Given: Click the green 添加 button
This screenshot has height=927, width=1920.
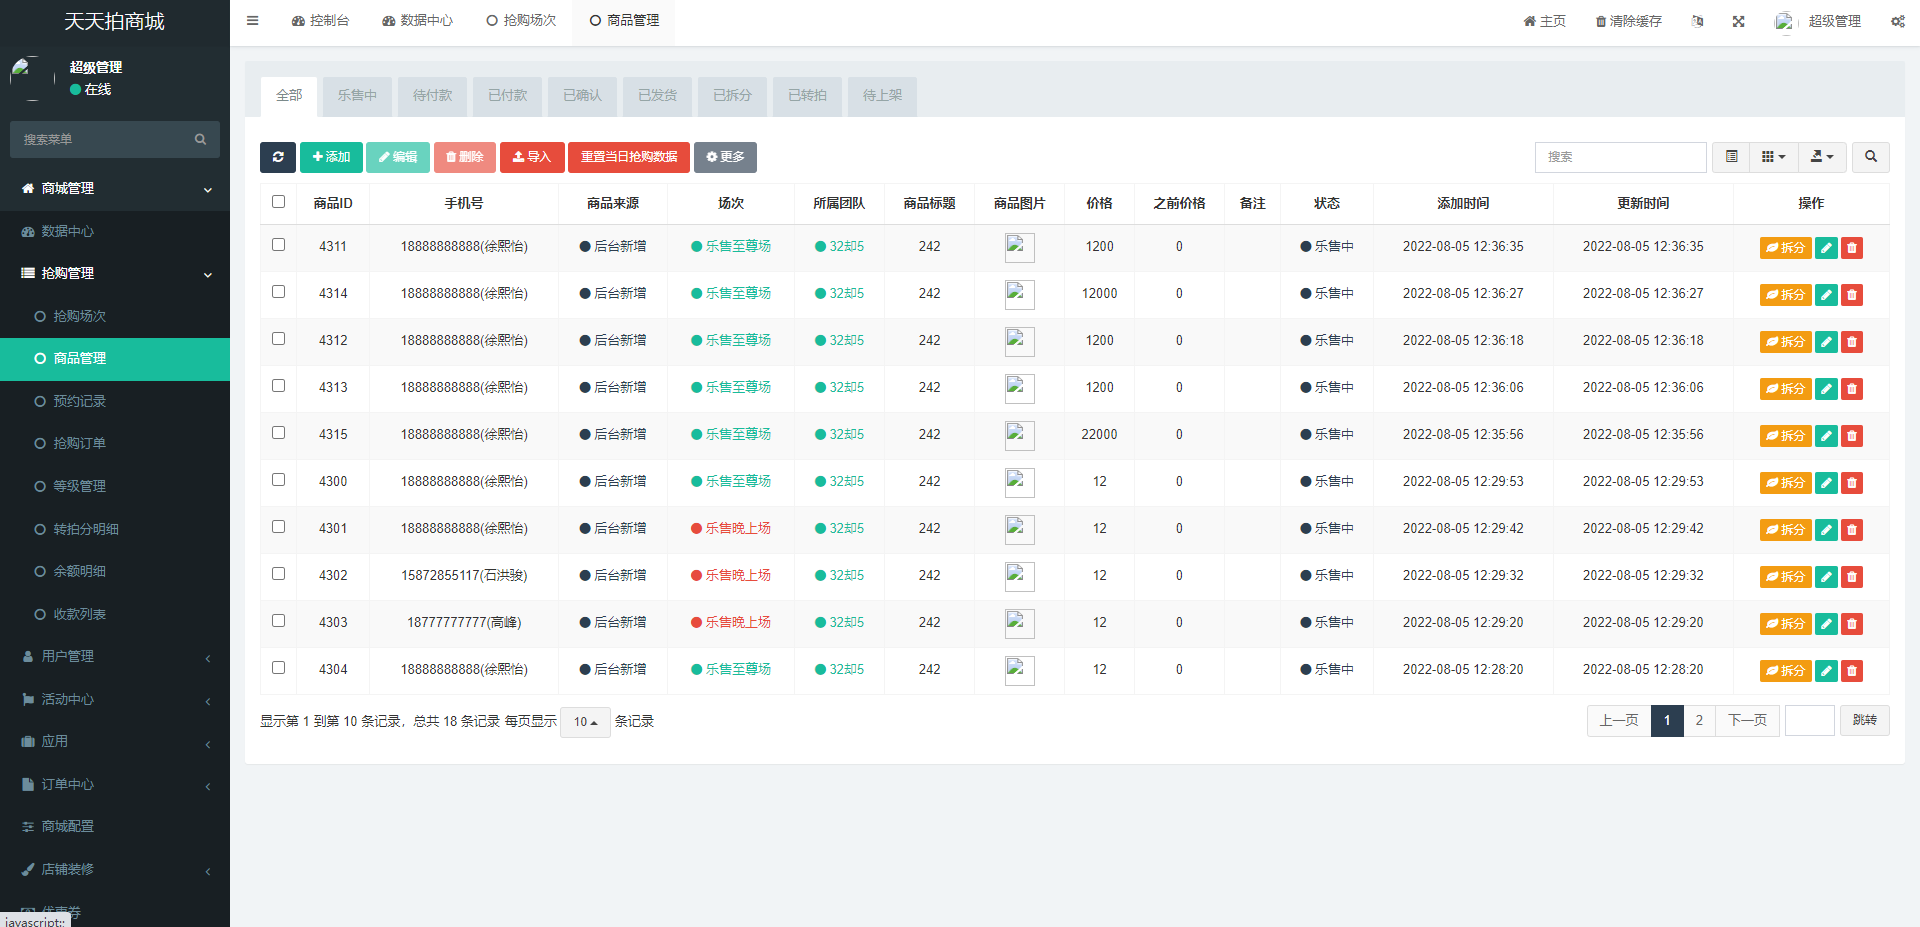Looking at the screenshot, I should point(331,157).
